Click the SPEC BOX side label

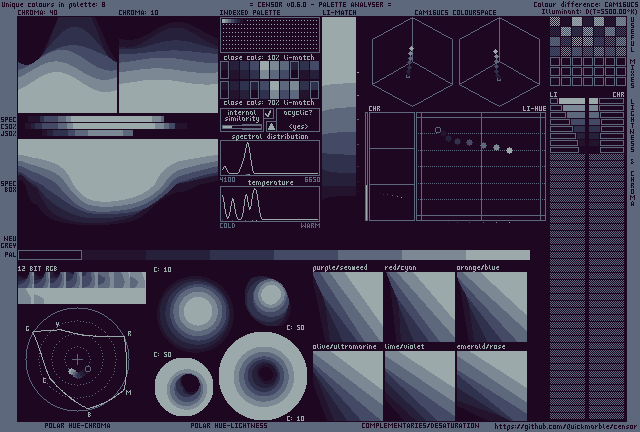pos(9,187)
